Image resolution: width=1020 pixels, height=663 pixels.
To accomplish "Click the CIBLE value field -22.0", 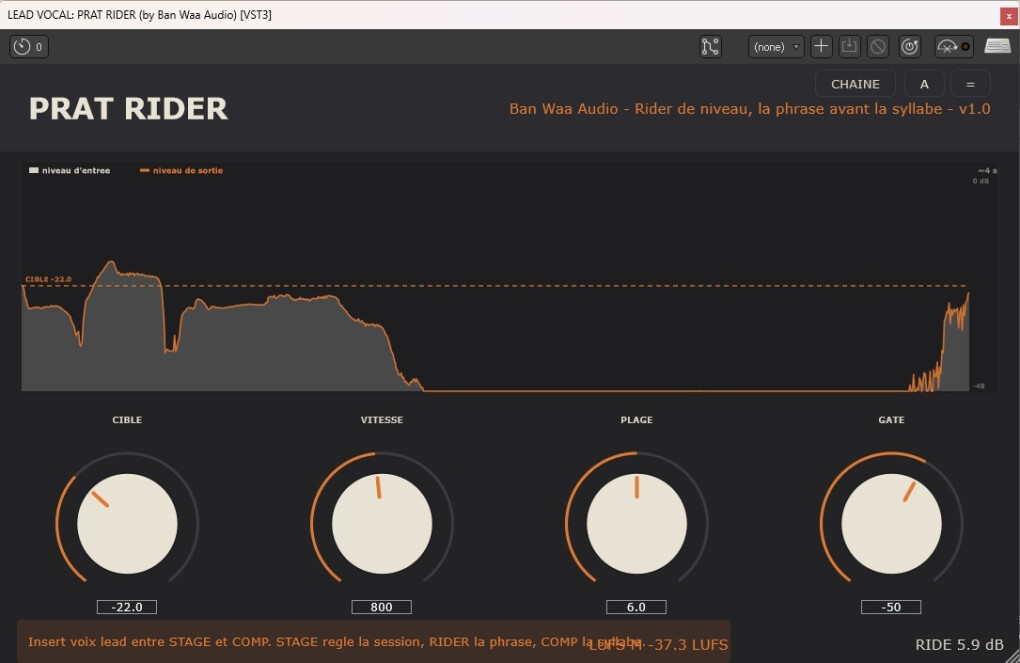I will coord(127,607).
